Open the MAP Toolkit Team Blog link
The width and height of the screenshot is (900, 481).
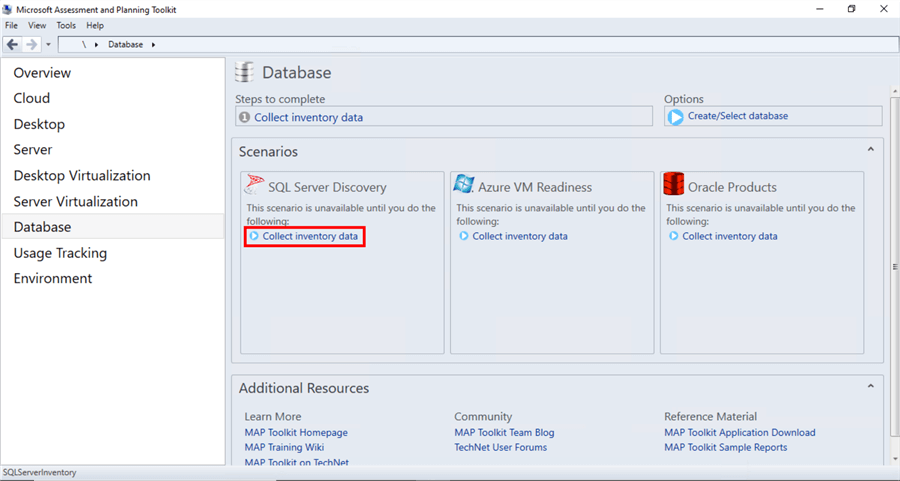click(x=505, y=432)
